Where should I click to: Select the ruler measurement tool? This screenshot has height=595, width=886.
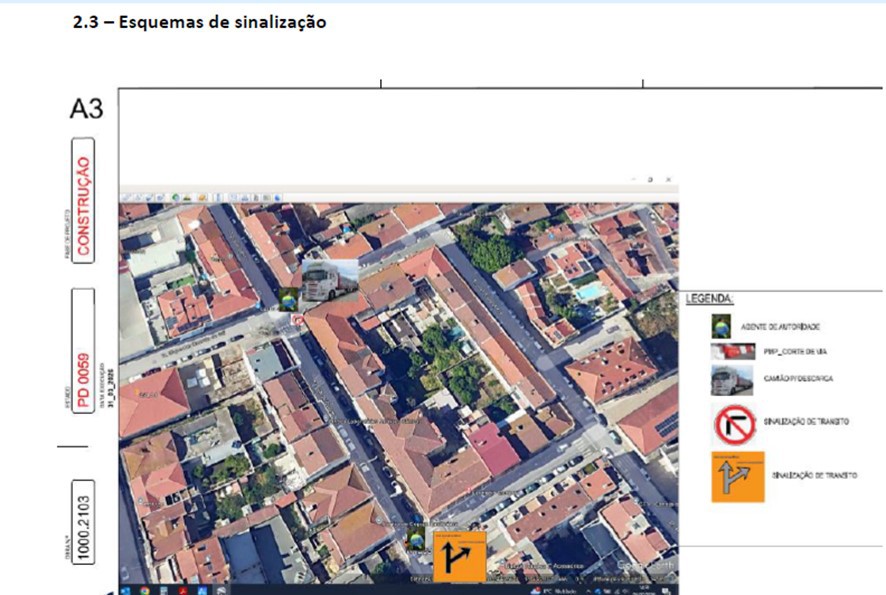click(218, 198)
